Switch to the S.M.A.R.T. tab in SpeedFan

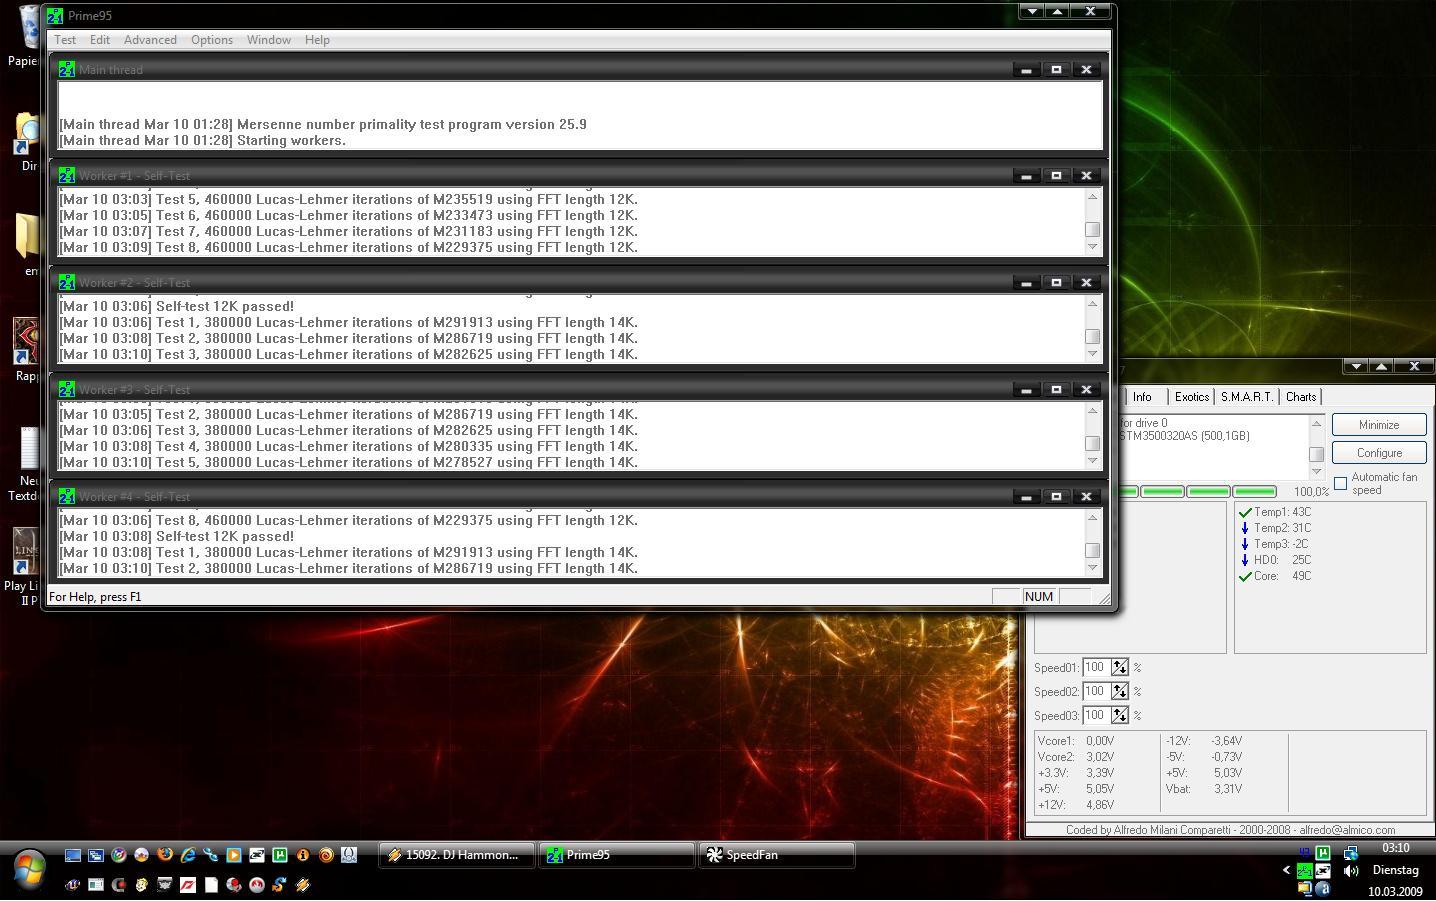[x=1246, y=397]
